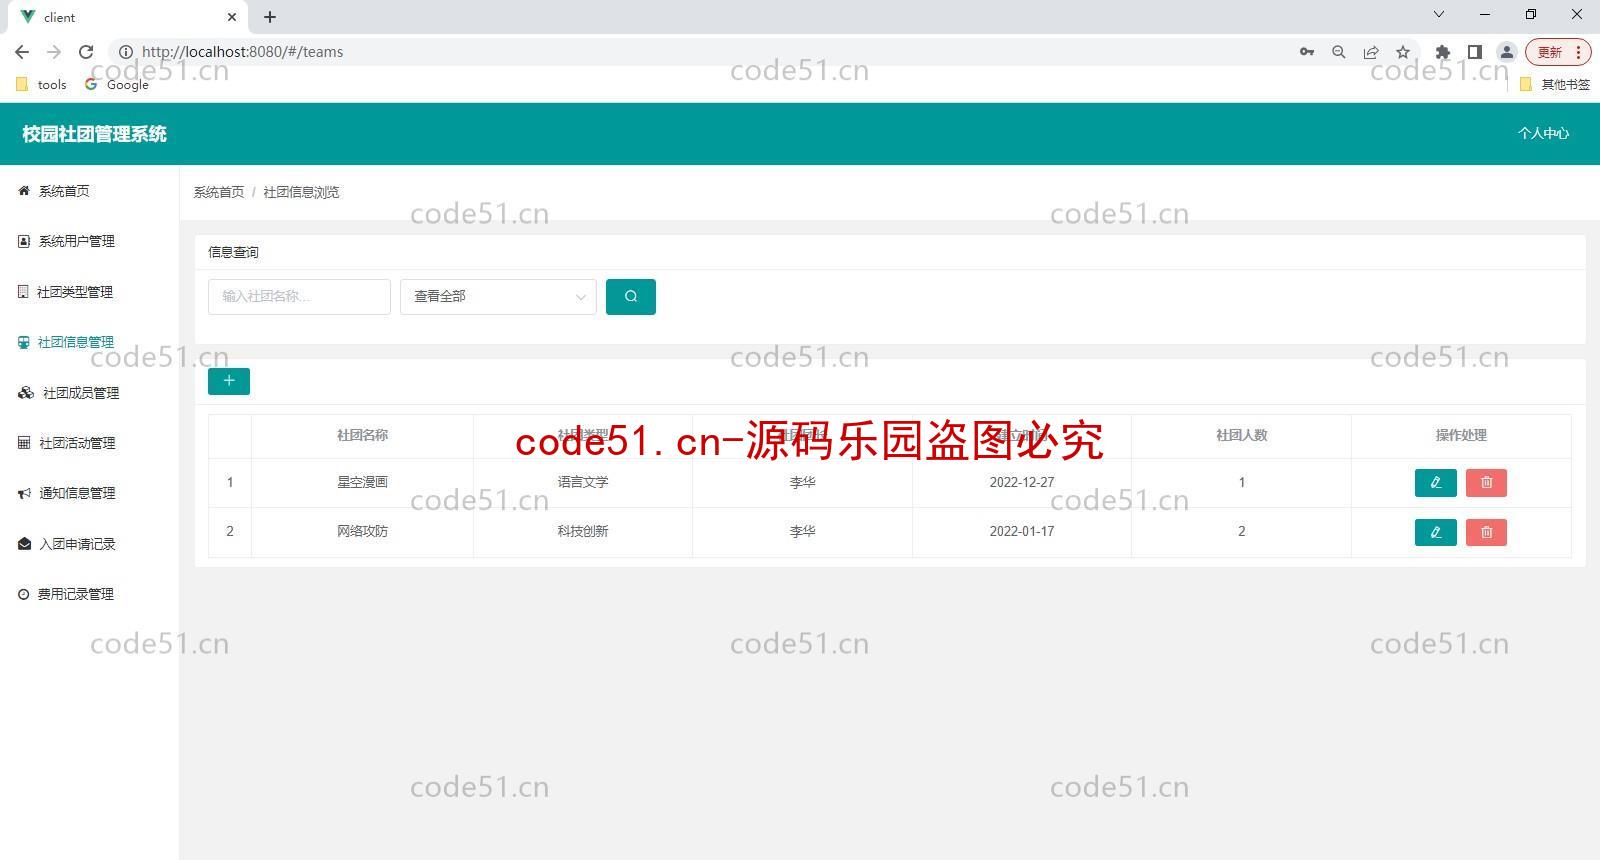
Task: Toggle the browser side panel icon
Action: click(x=1474, y=52)
